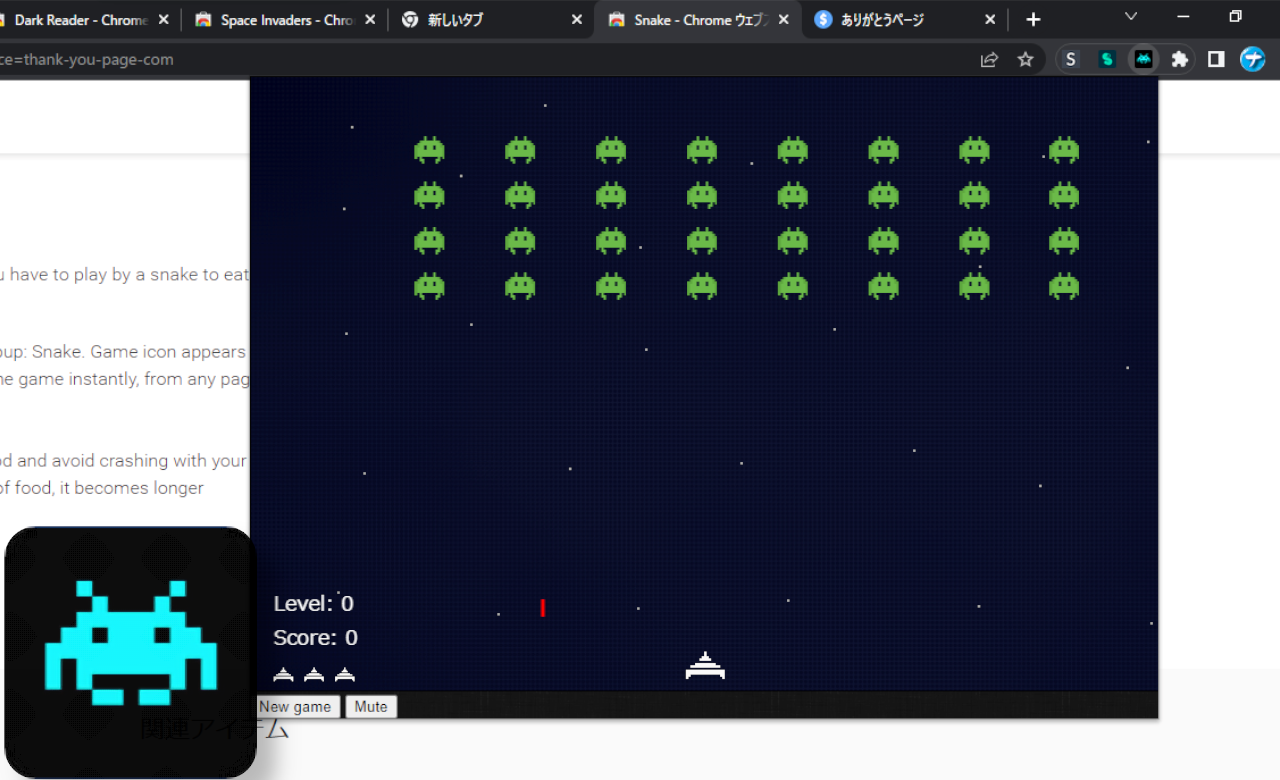Image resolution: width=1280 pixels, height=780 pixels.
Task: Click the Score: 0 text
Action: point(315,637)
